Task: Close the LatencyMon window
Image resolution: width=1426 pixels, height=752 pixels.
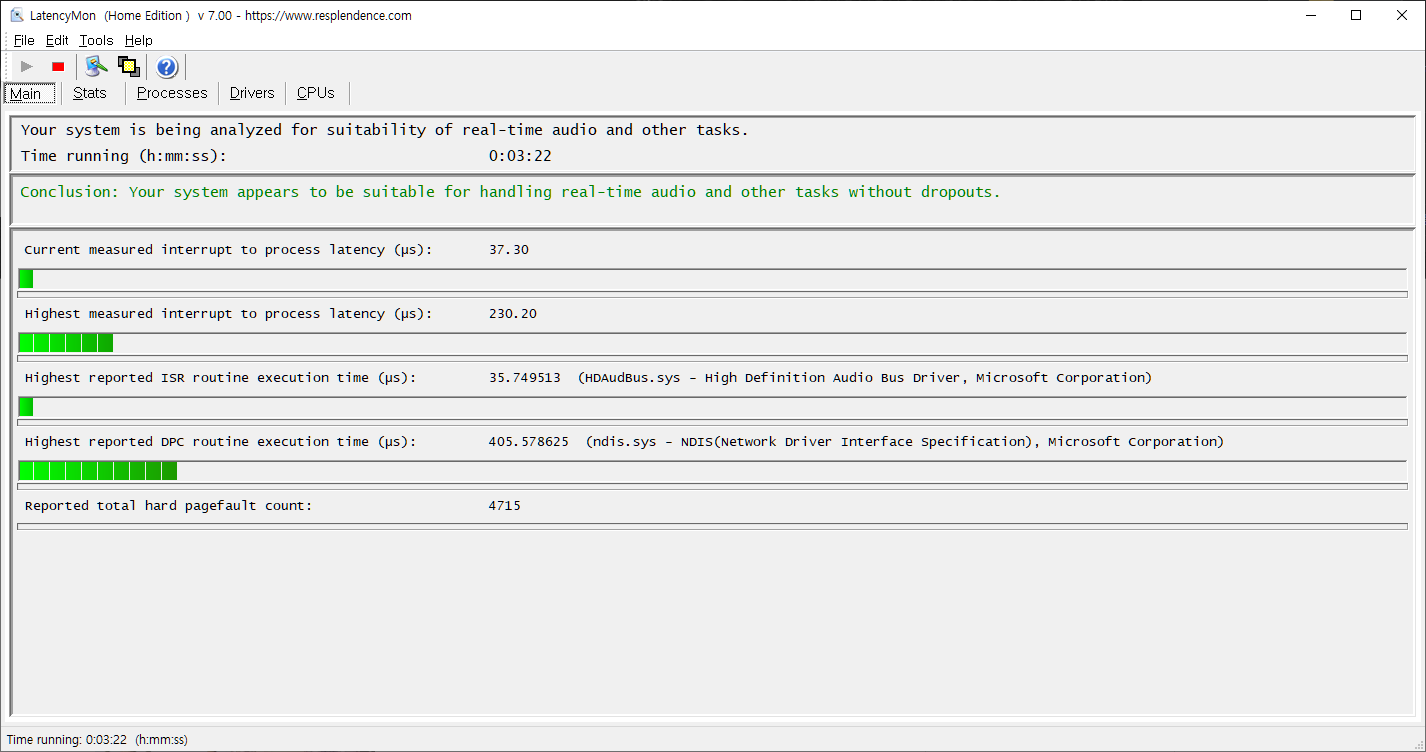Action: point(1402,15)
